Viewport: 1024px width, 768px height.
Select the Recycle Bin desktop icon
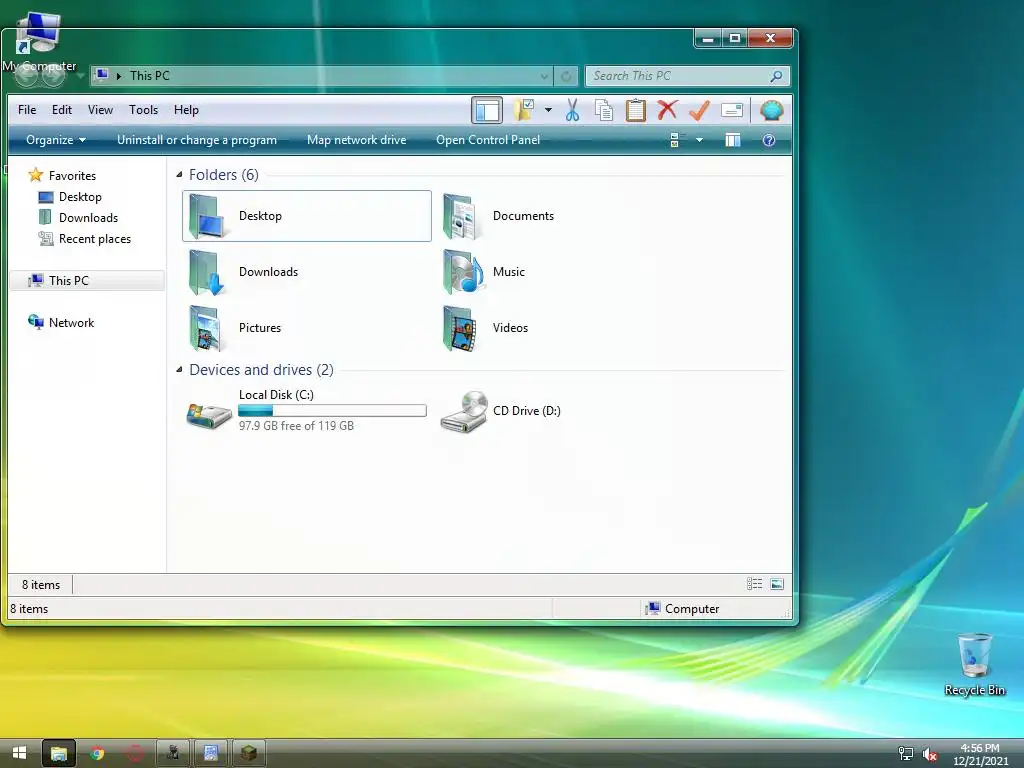click(x=974, y=664)
